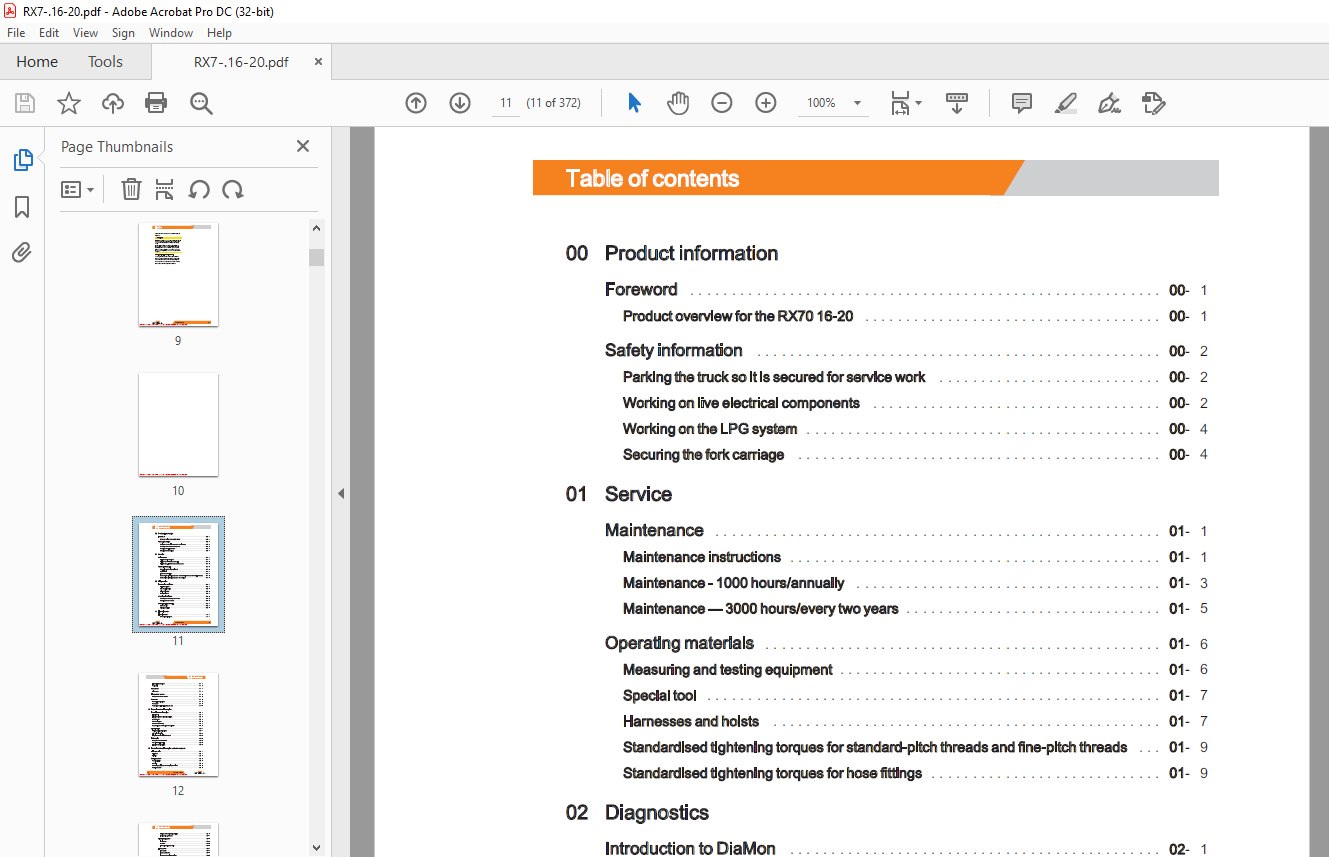The width and height of the screenshot is (1329, 857).
Task: Rotate pages counterclockwise
Action: [x=199, y=189]
